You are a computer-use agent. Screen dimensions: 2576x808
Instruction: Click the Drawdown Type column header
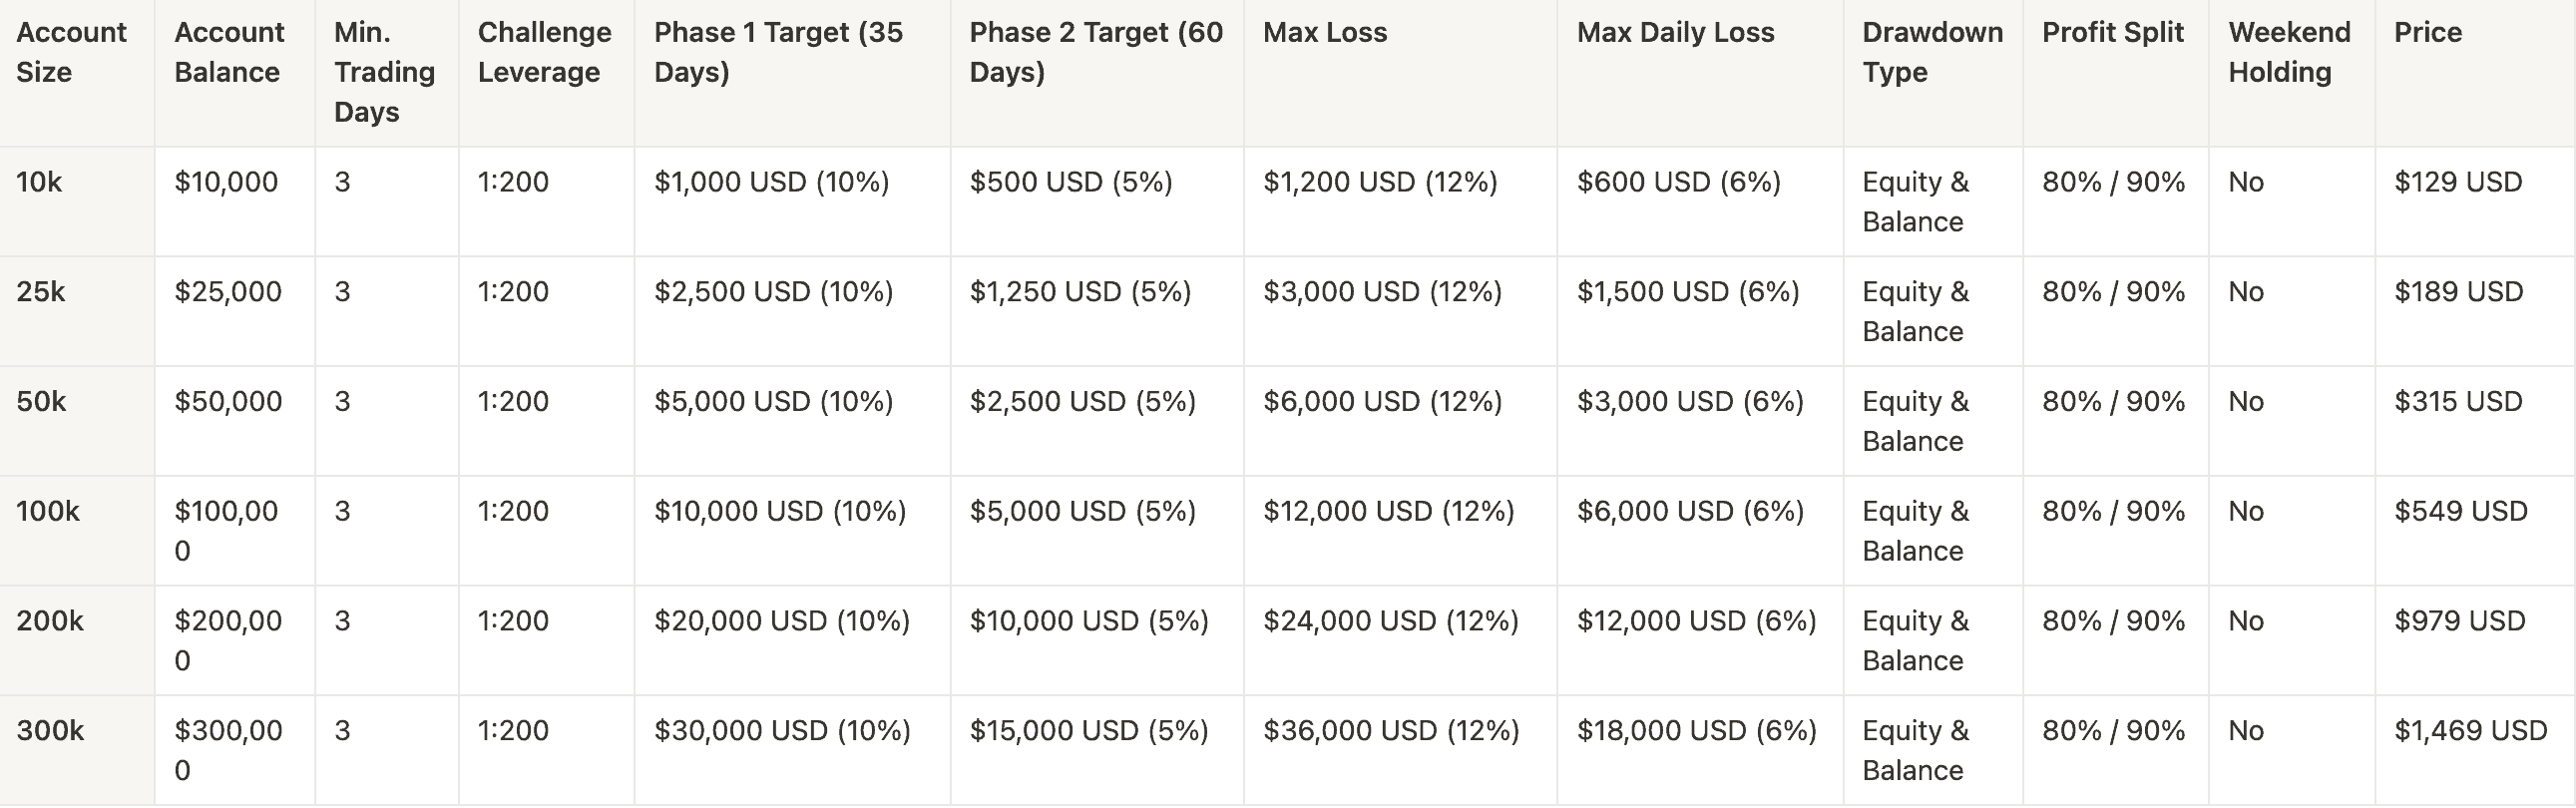coord(1931,52)
